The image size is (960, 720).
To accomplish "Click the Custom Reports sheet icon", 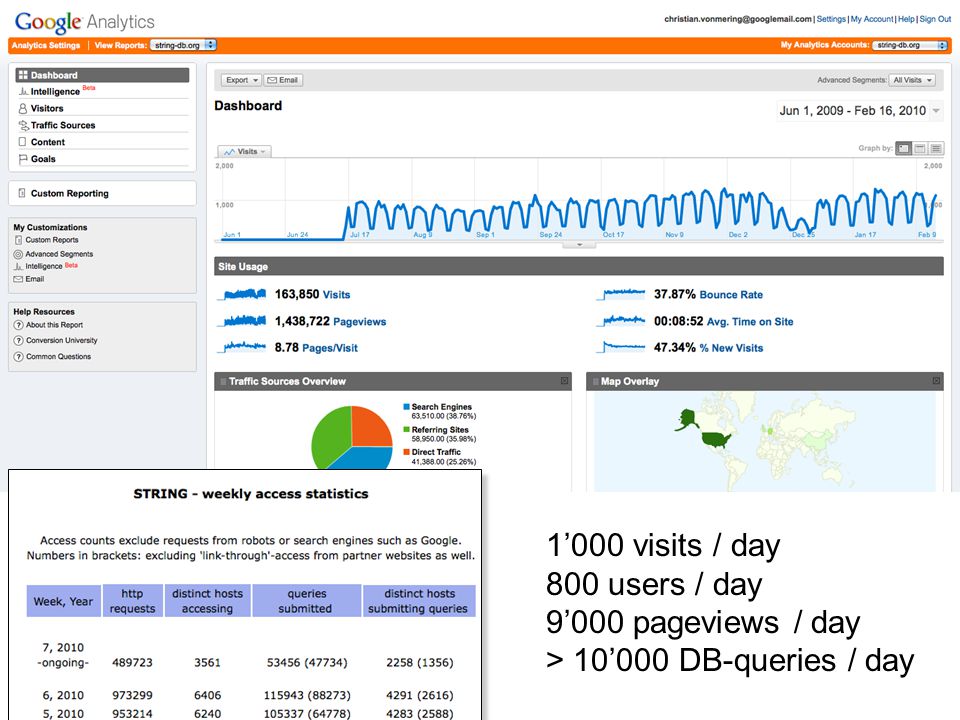I will point(18,240).
